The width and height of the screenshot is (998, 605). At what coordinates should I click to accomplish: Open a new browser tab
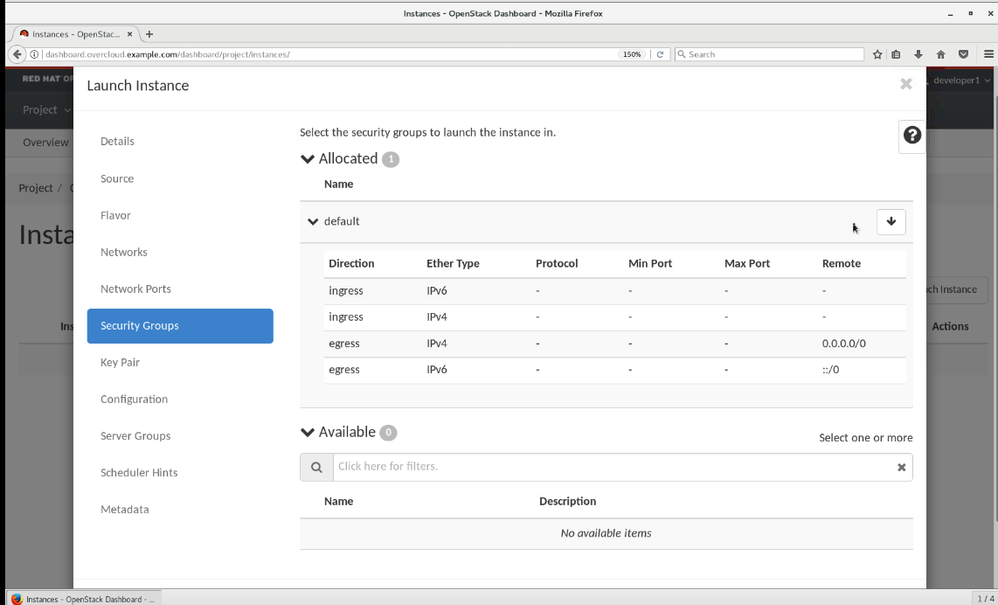tap(150, 34)
